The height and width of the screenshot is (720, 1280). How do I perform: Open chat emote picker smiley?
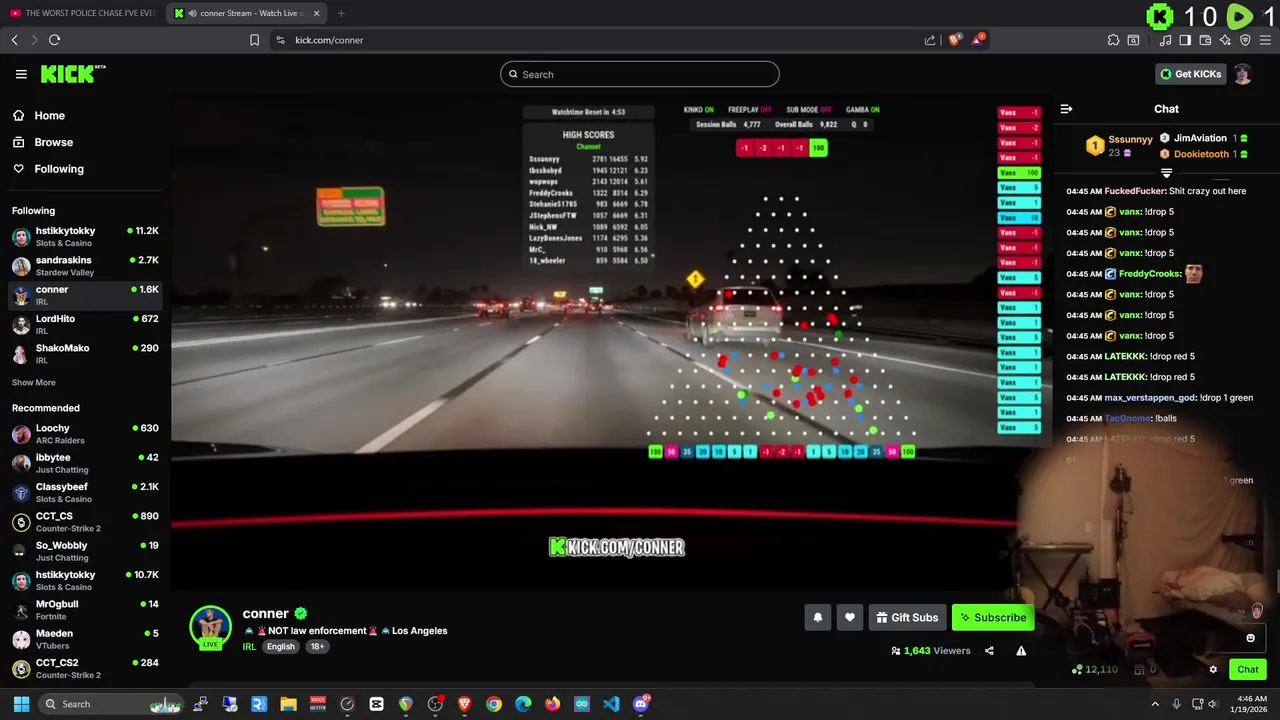pyautogui.click(x=1250, y=638)
